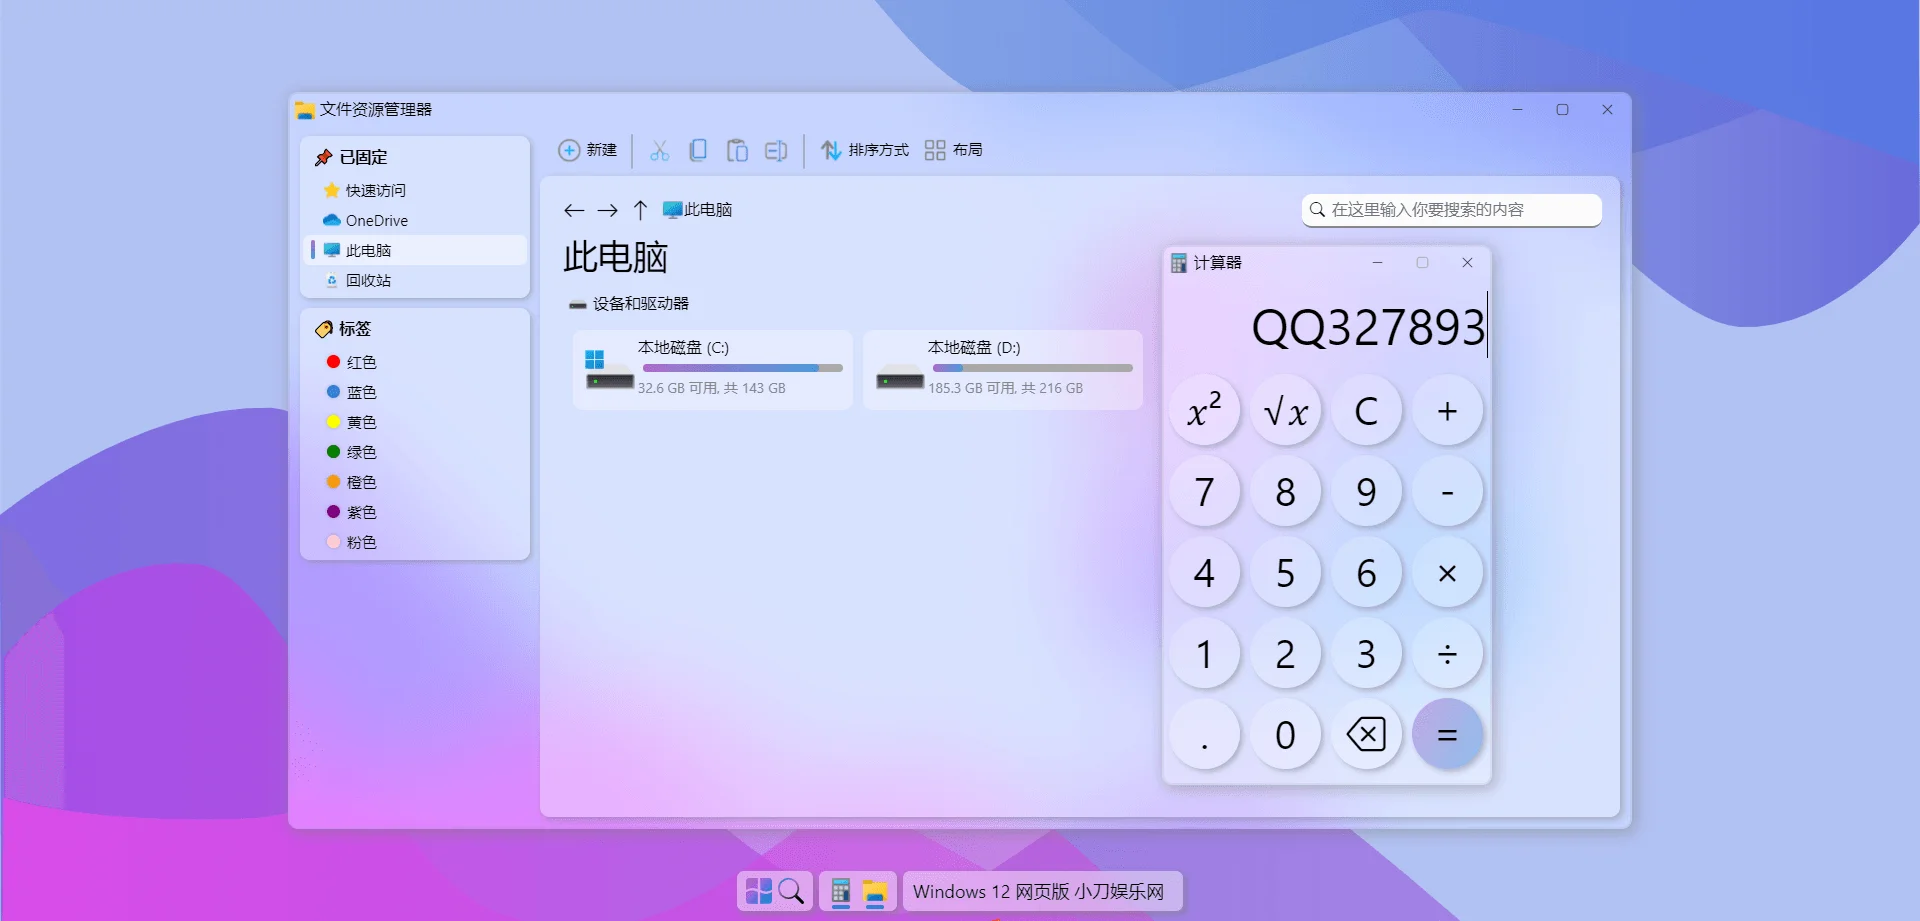The height and width of the screenshot is (921, 1920).
Task: Open taskbar search
Action: click(793, 890)
